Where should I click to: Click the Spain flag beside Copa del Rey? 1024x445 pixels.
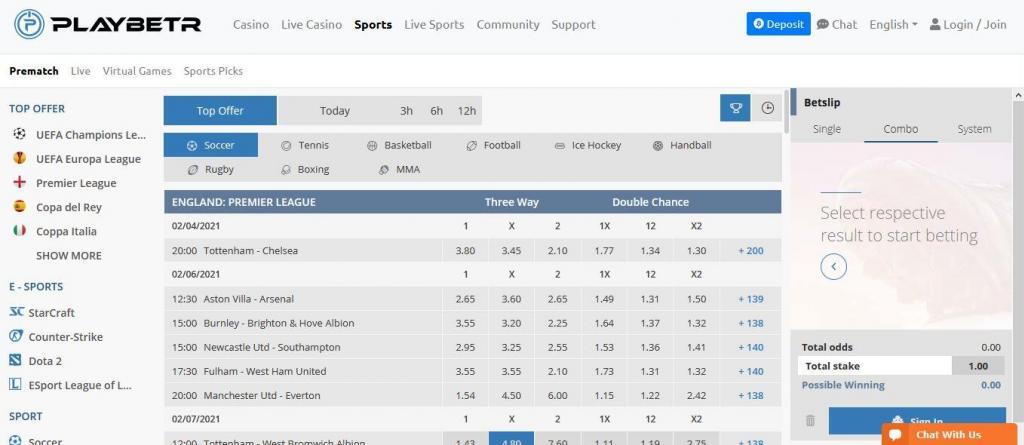coord(20,206)
